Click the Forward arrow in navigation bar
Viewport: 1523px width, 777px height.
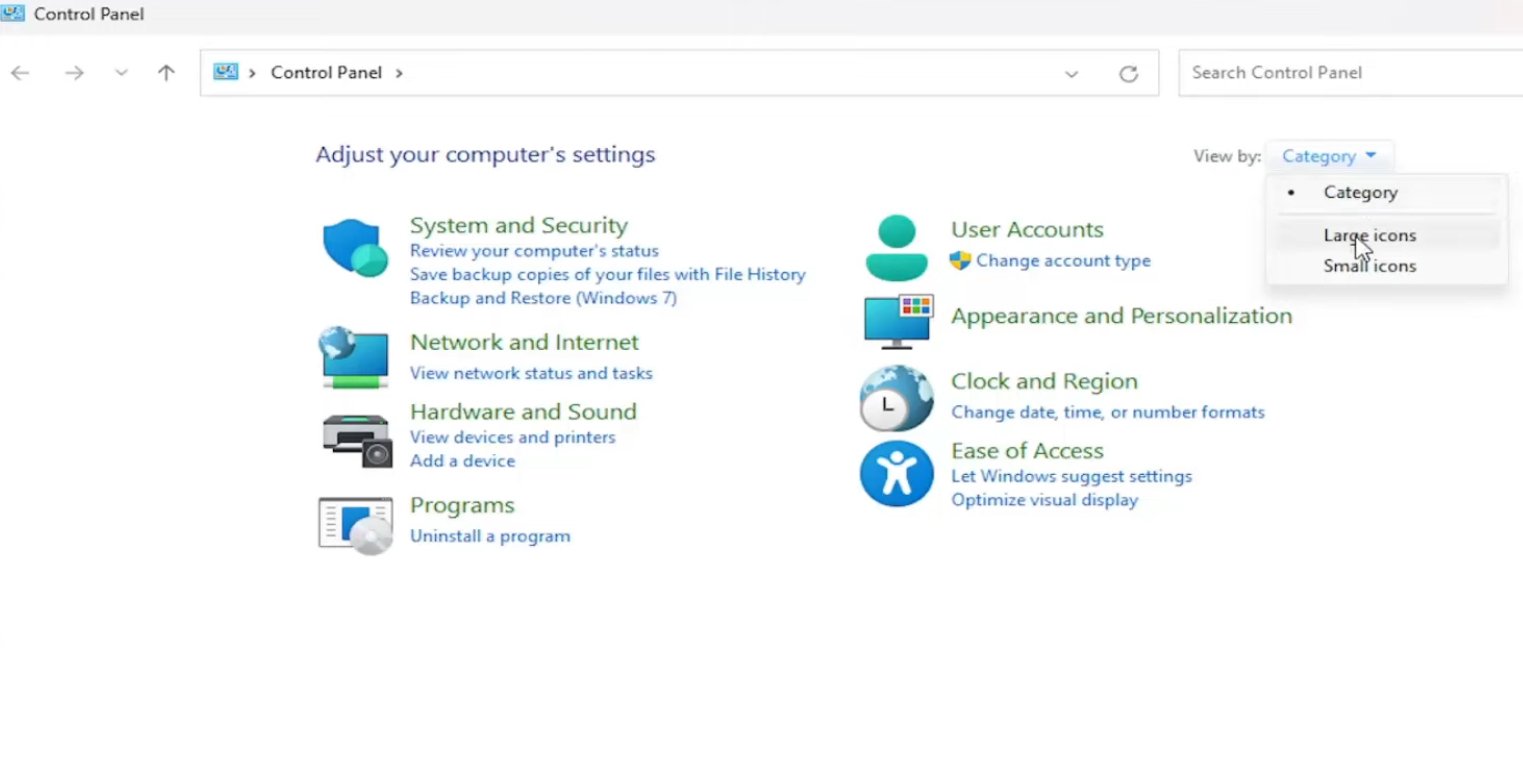(x=74, y=73)
